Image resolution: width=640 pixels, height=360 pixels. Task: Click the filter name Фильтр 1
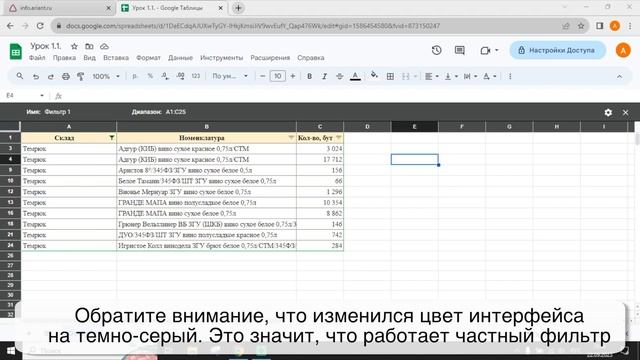click(58, 112)
